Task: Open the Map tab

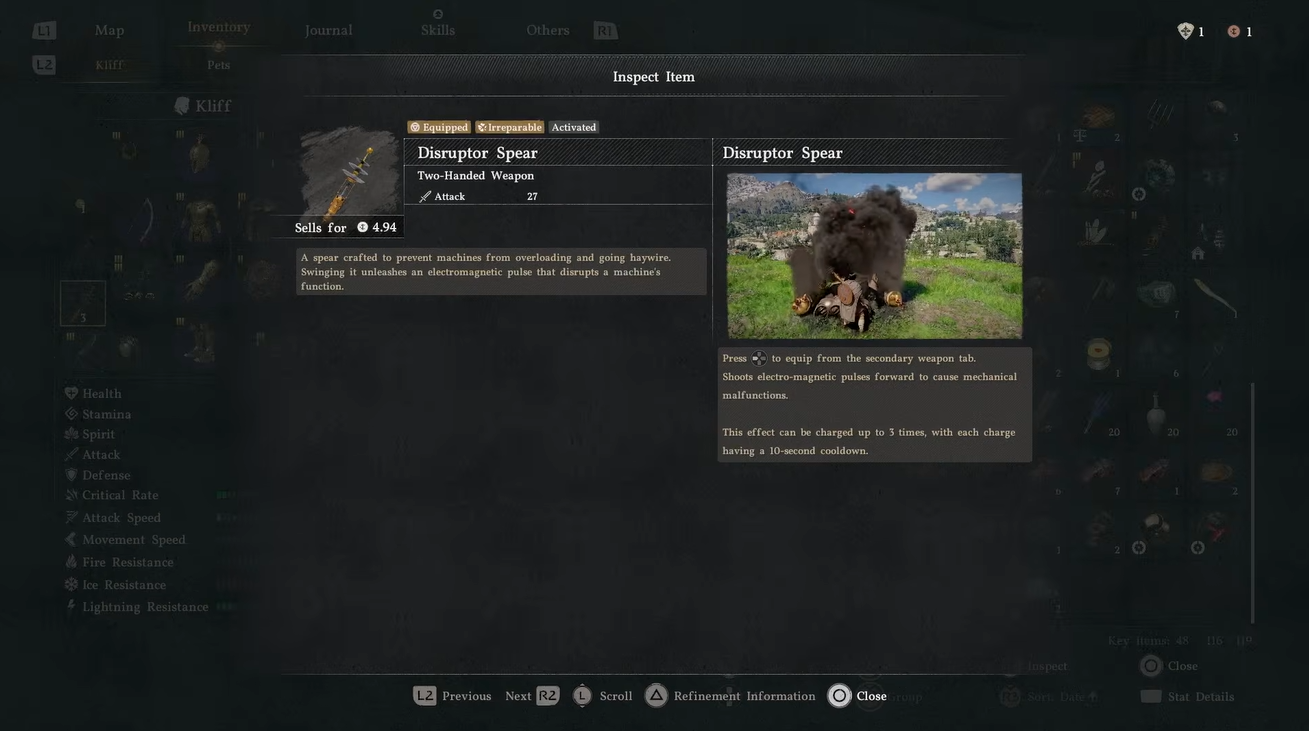Action: pos(110,30)
